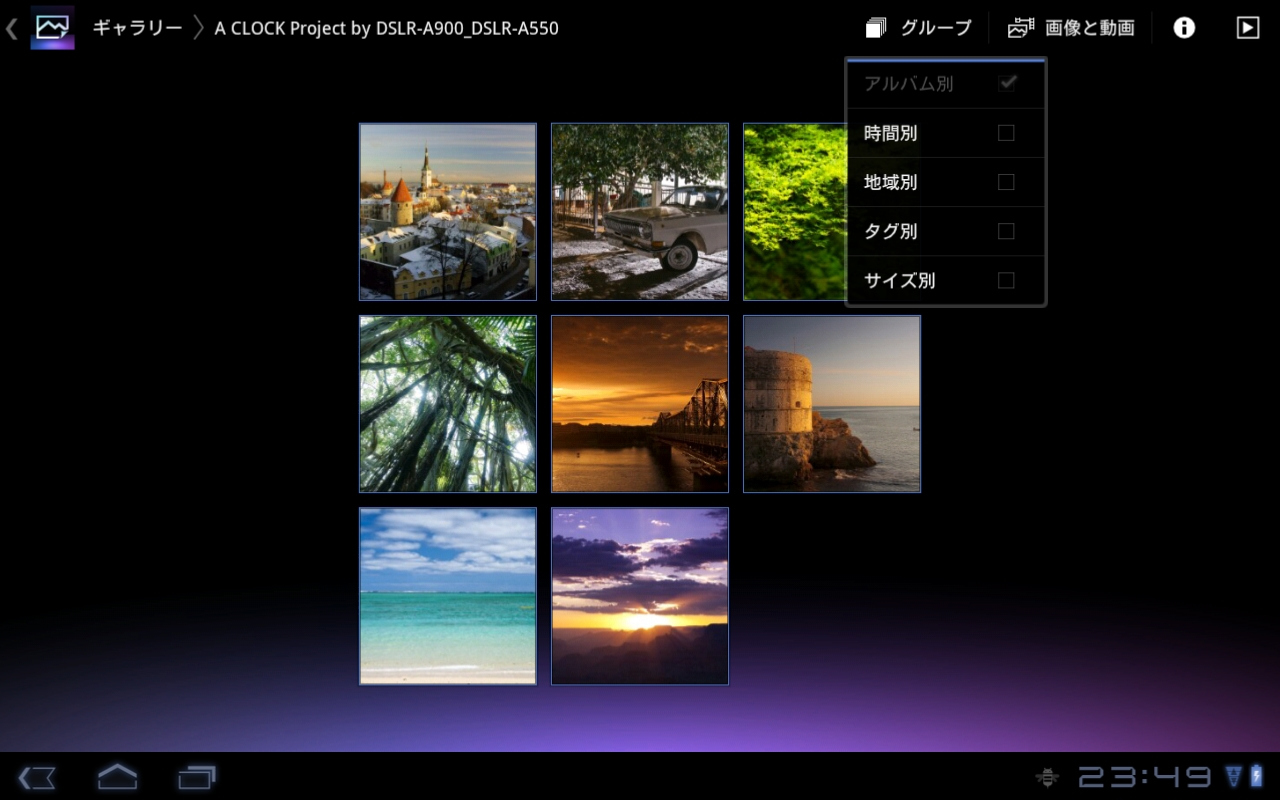The width and height of the screenshot is (1280, 800).
Task: Enable the 地域別 grouping checkbox
Action: click(x=1005, y=181)
